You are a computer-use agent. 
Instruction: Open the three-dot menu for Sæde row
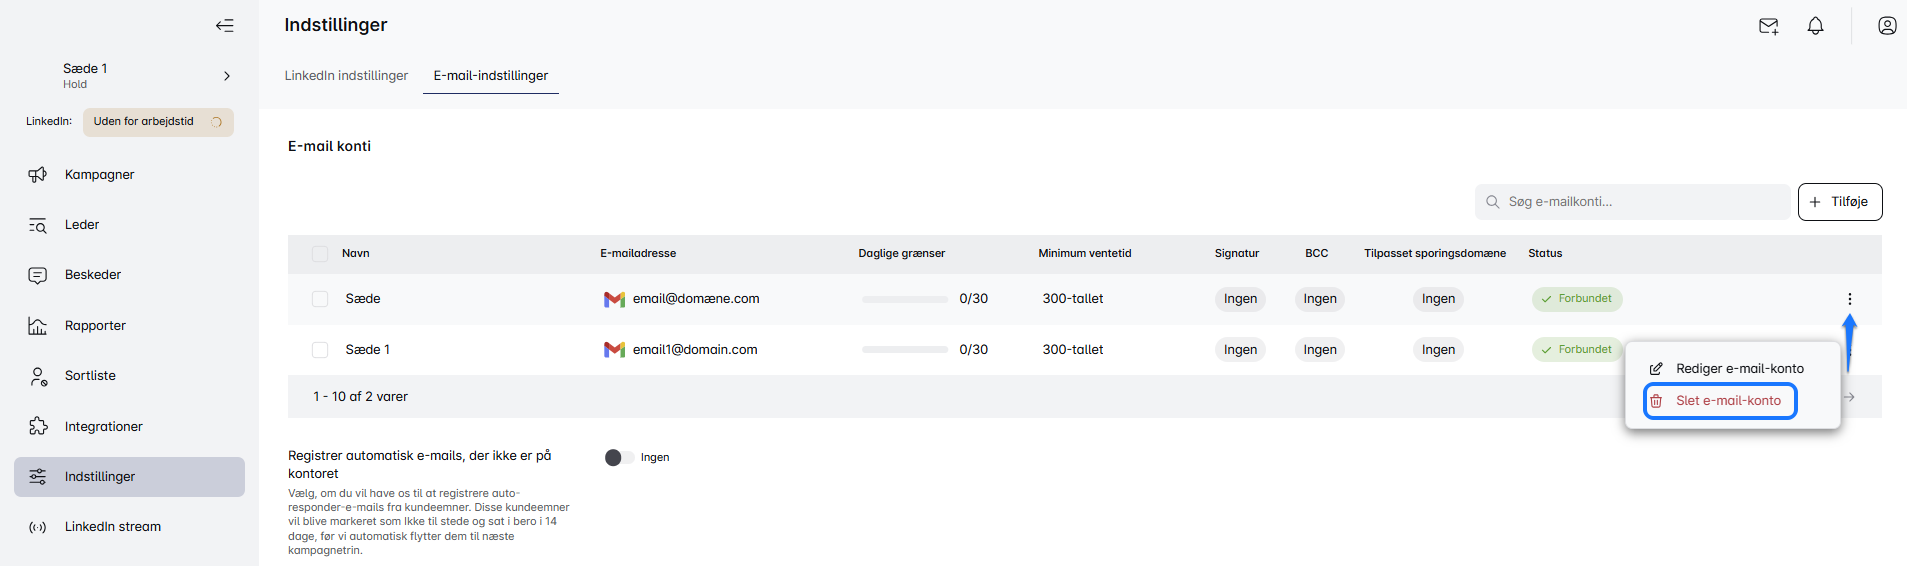[x=1849, y=299]
